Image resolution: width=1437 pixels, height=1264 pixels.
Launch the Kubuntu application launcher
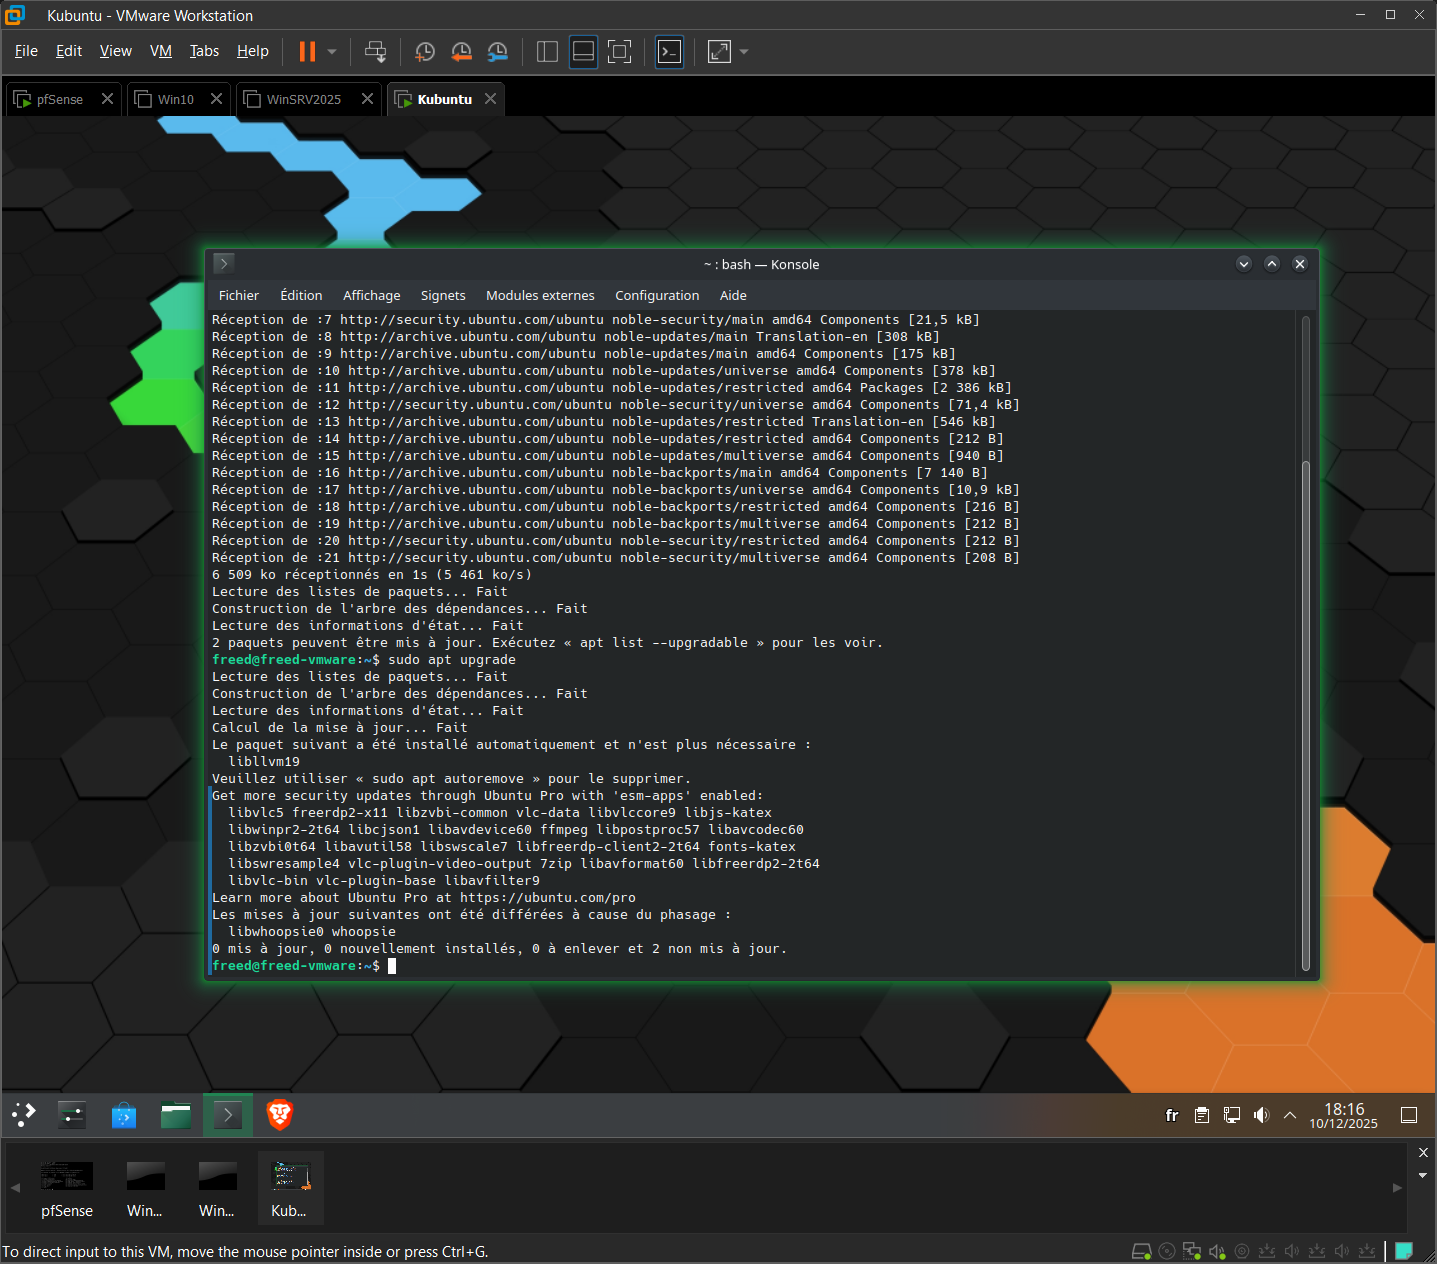tap(23, 1114)
